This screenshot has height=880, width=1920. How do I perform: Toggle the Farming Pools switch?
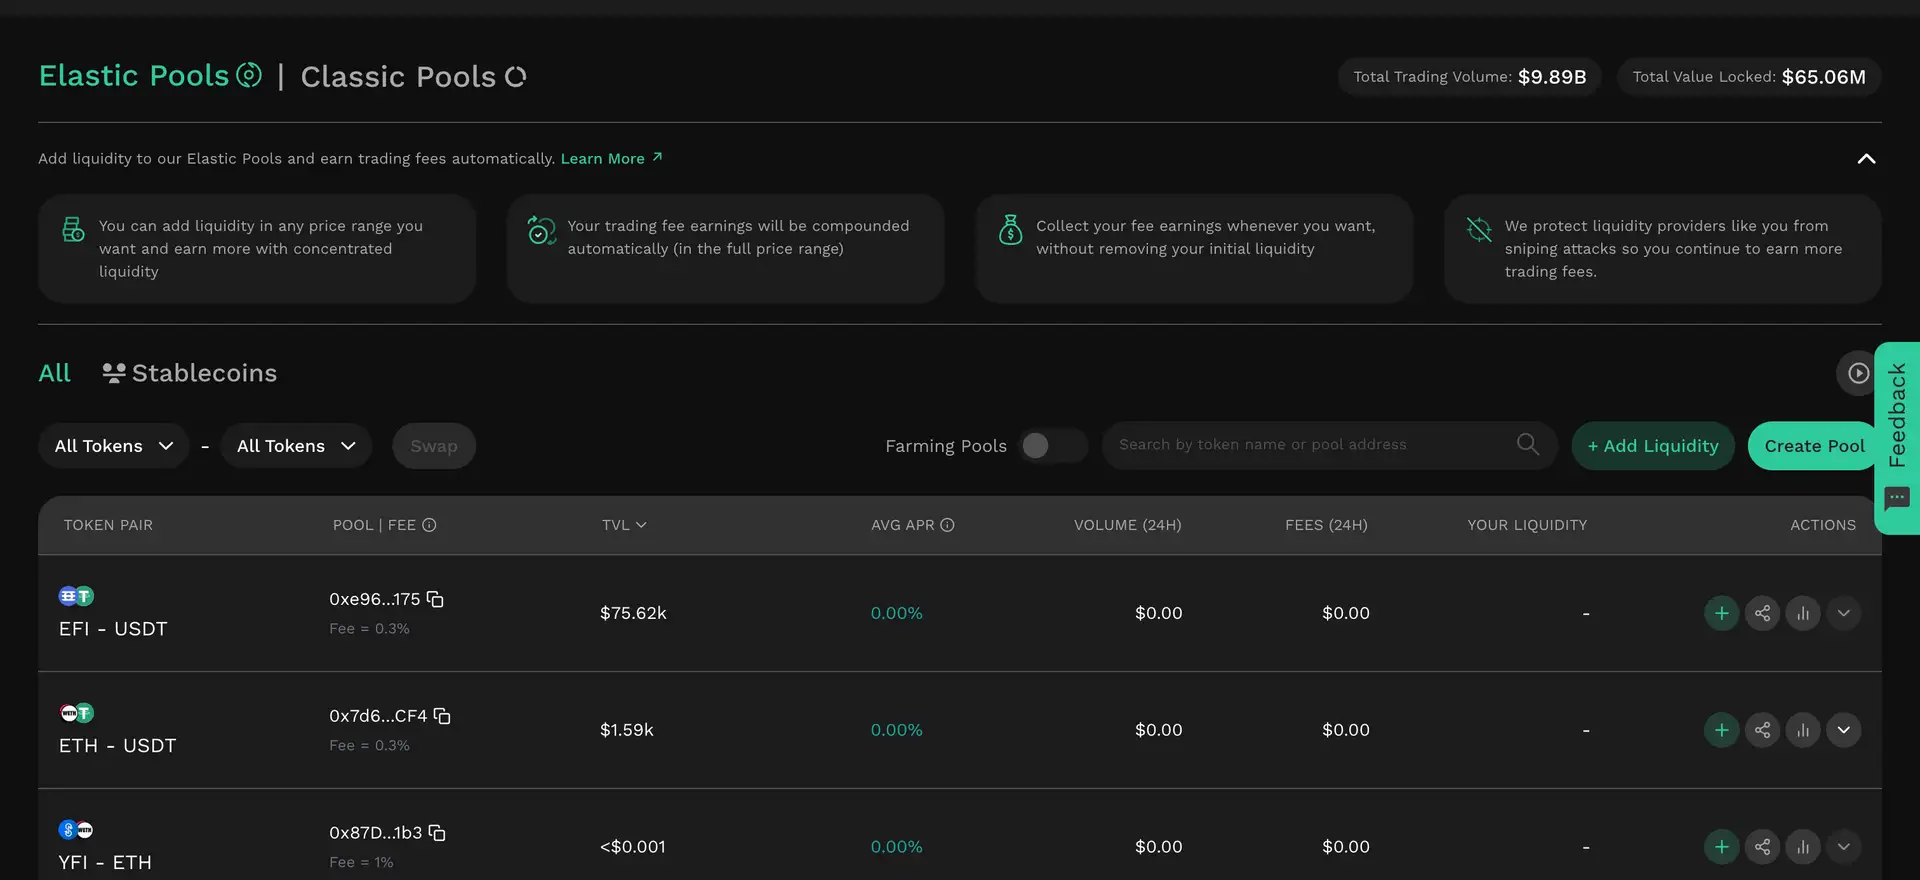(x=1053, y=446)
